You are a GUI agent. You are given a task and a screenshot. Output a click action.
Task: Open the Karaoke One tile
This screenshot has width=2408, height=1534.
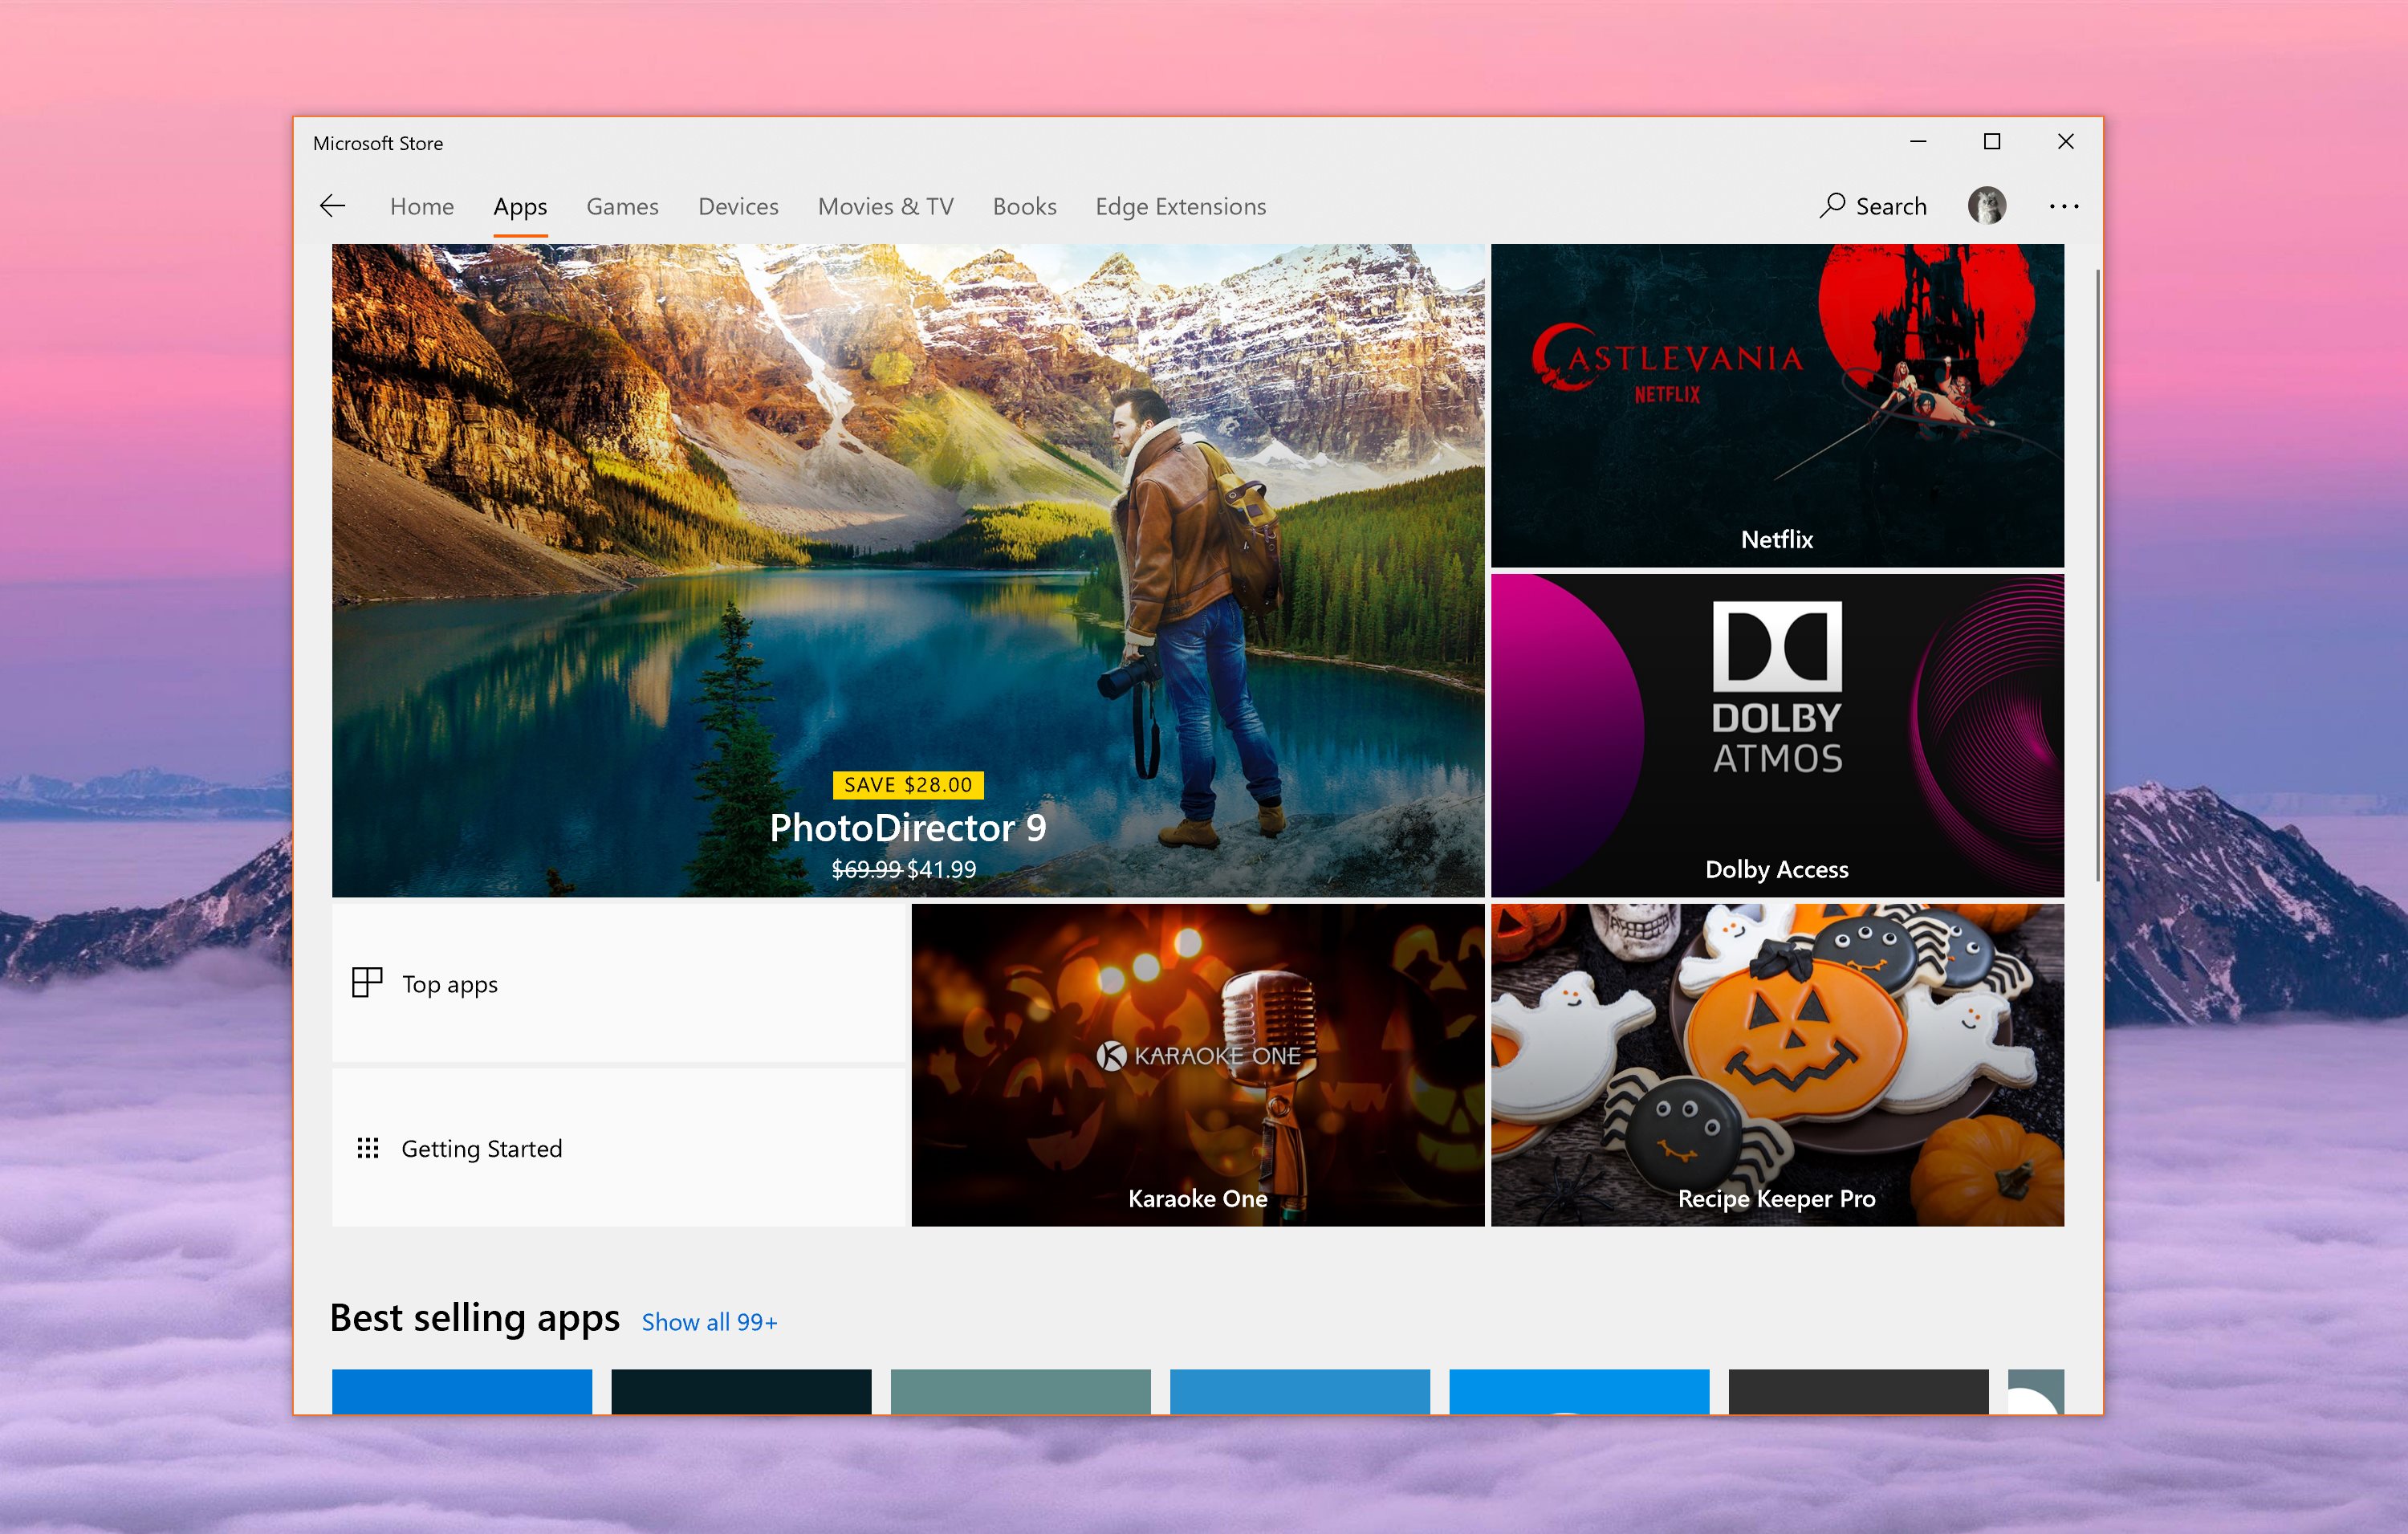pyautogui.click(x=1198, y=1065)
